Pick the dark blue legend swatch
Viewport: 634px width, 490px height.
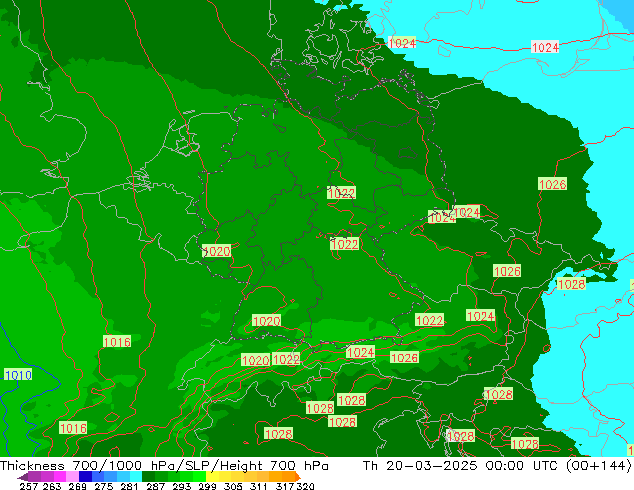(x=85, y=476)
